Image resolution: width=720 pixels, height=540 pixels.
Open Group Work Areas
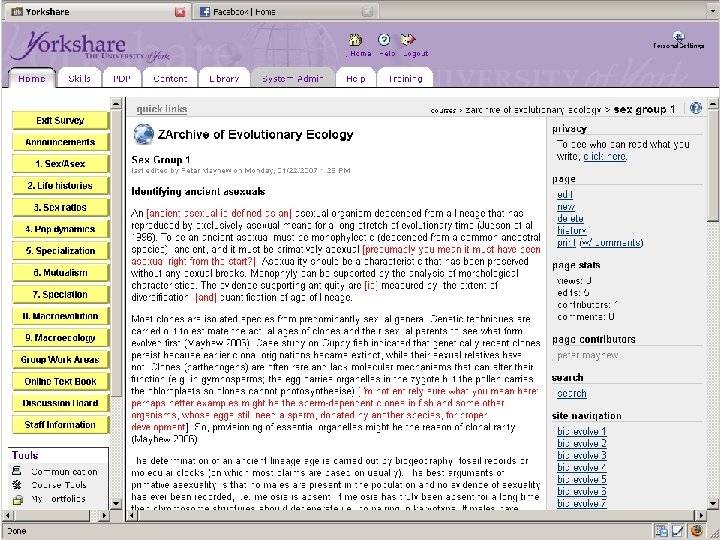60,360
